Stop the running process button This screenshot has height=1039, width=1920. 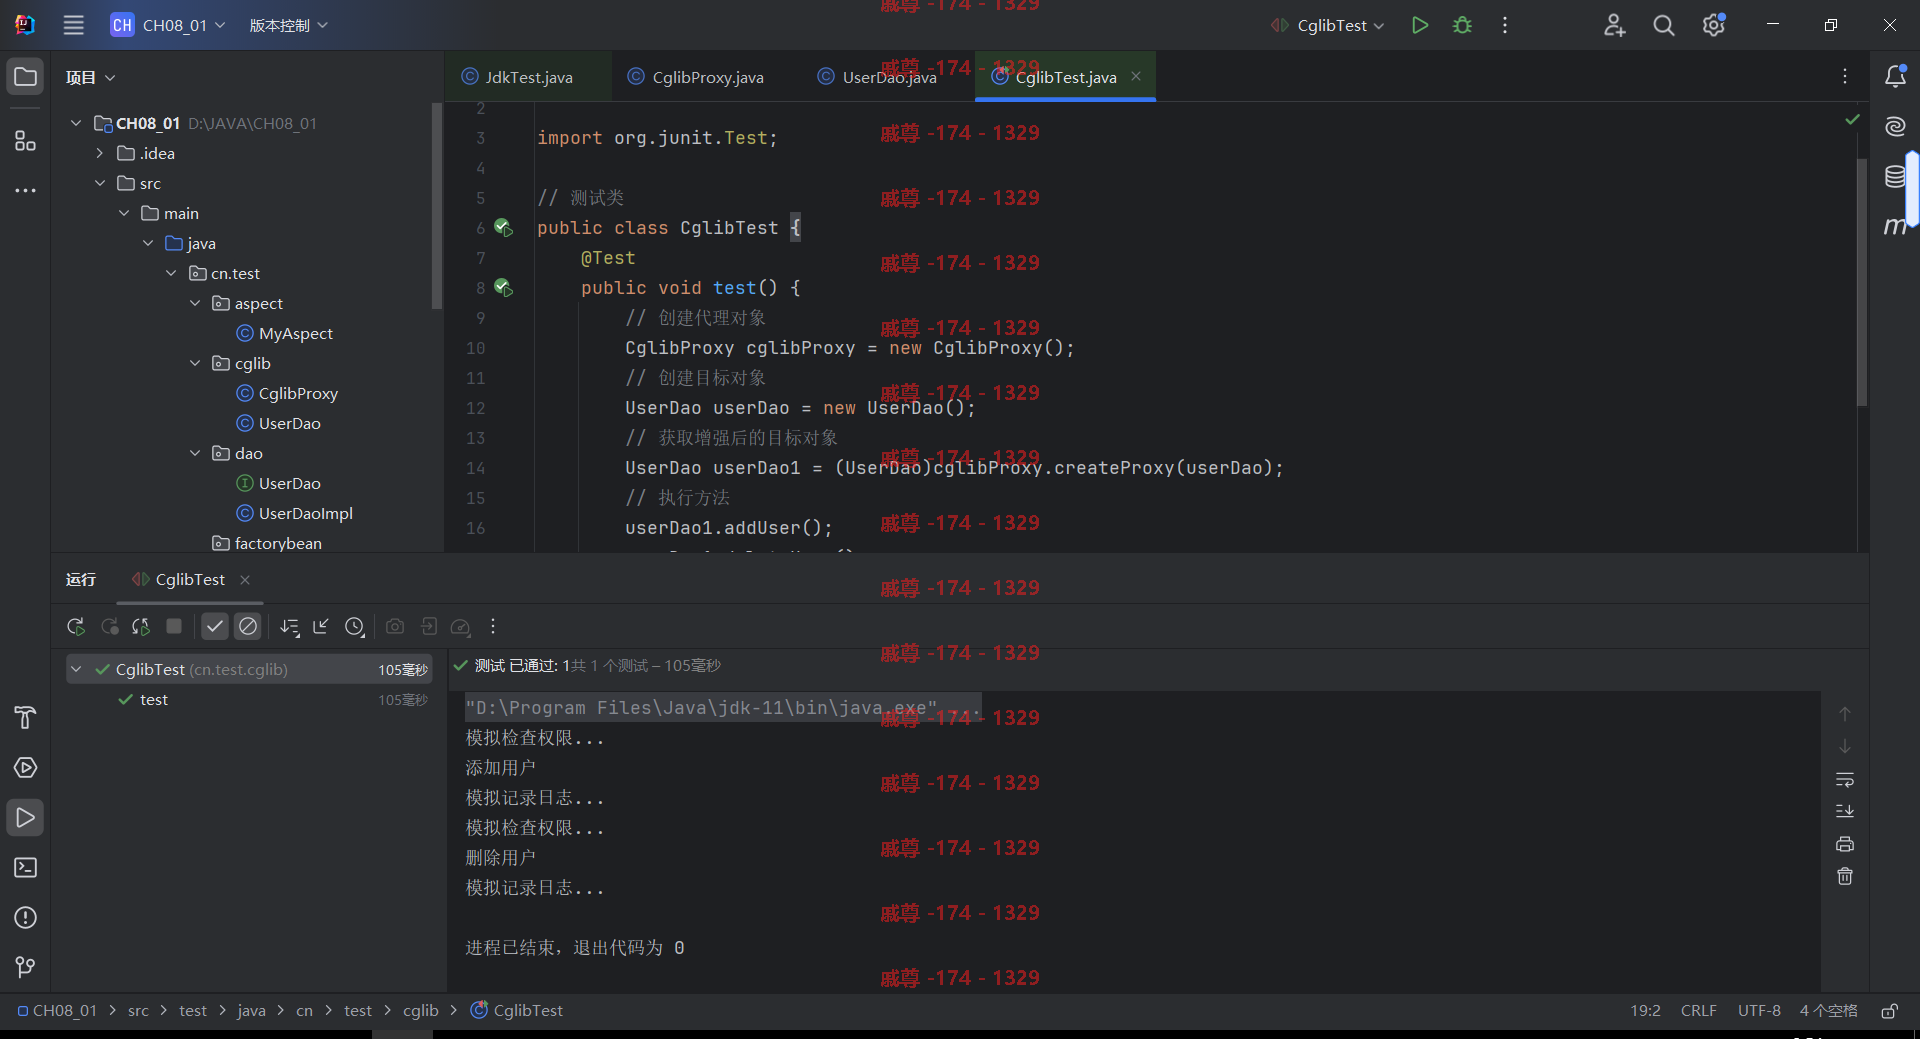[x=174, y=626]
